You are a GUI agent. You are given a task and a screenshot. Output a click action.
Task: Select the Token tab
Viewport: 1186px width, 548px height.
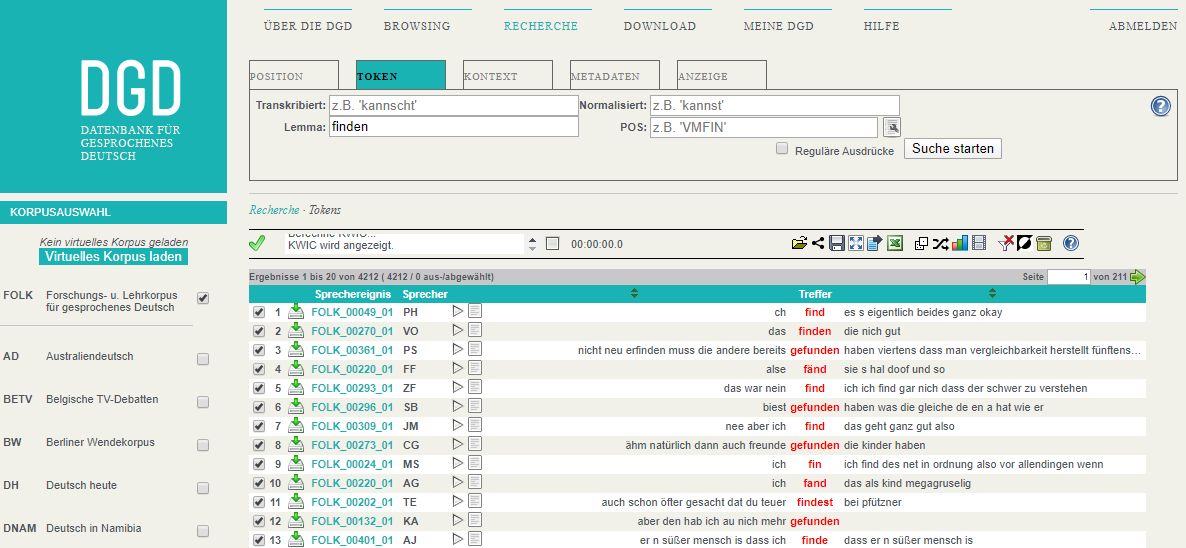401,76
